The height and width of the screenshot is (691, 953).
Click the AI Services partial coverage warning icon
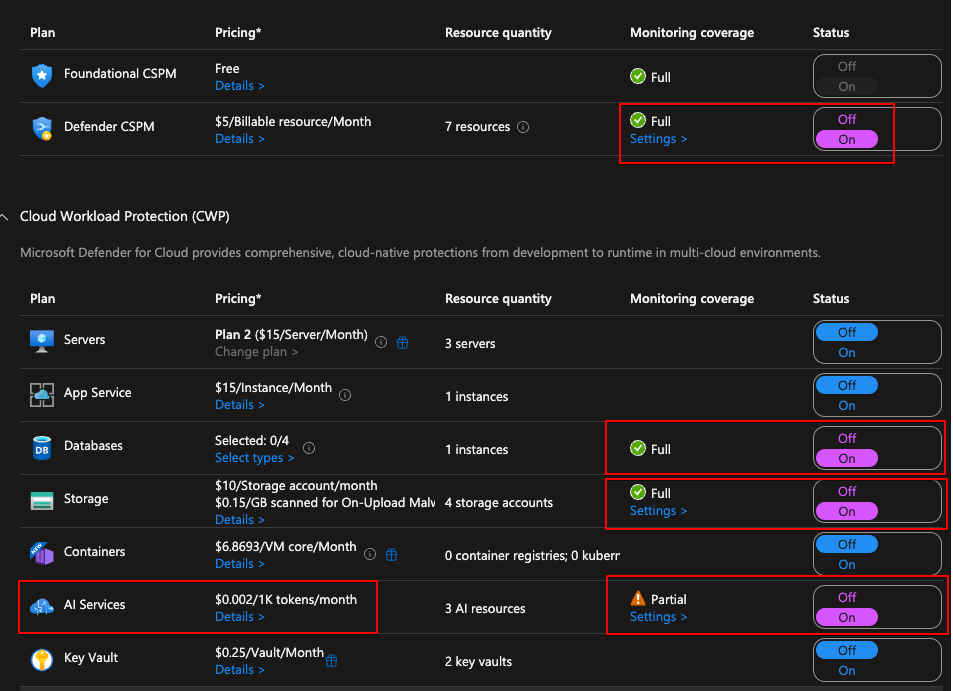(638, 599)
